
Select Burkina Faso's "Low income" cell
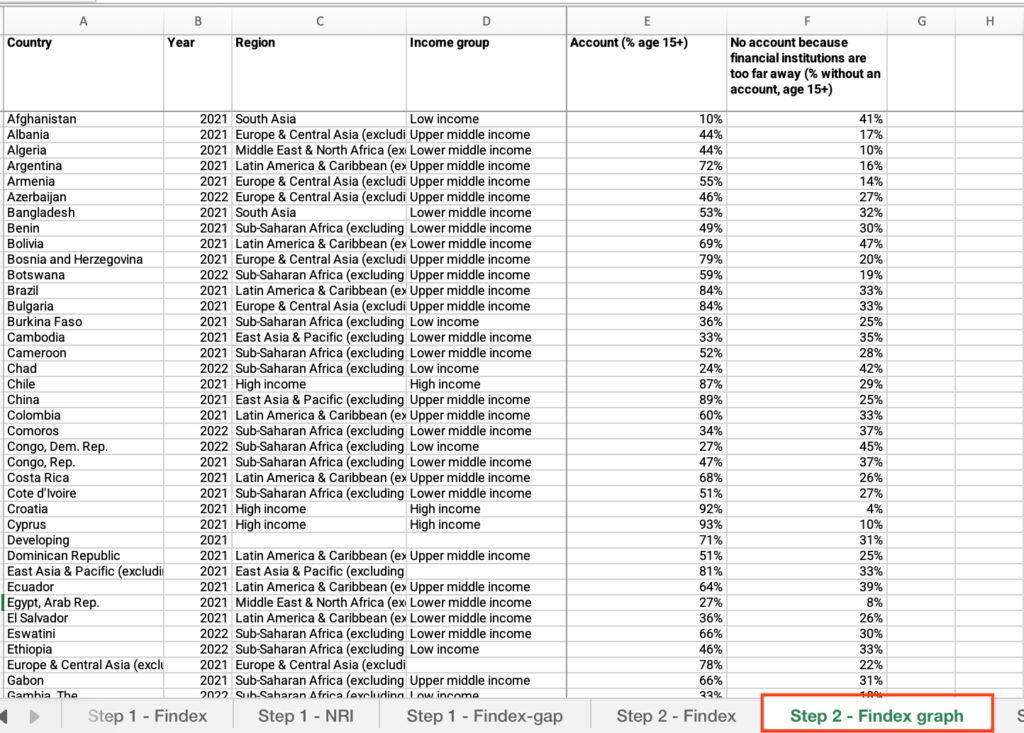pyautogui.click(x=487, y=322)
